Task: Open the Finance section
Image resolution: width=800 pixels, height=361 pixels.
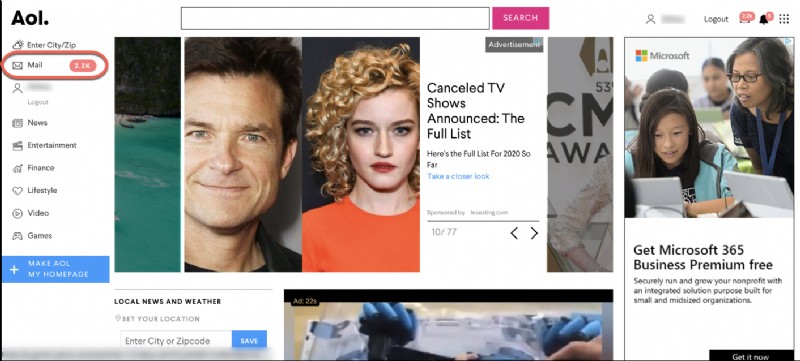Action: point(41,168)
